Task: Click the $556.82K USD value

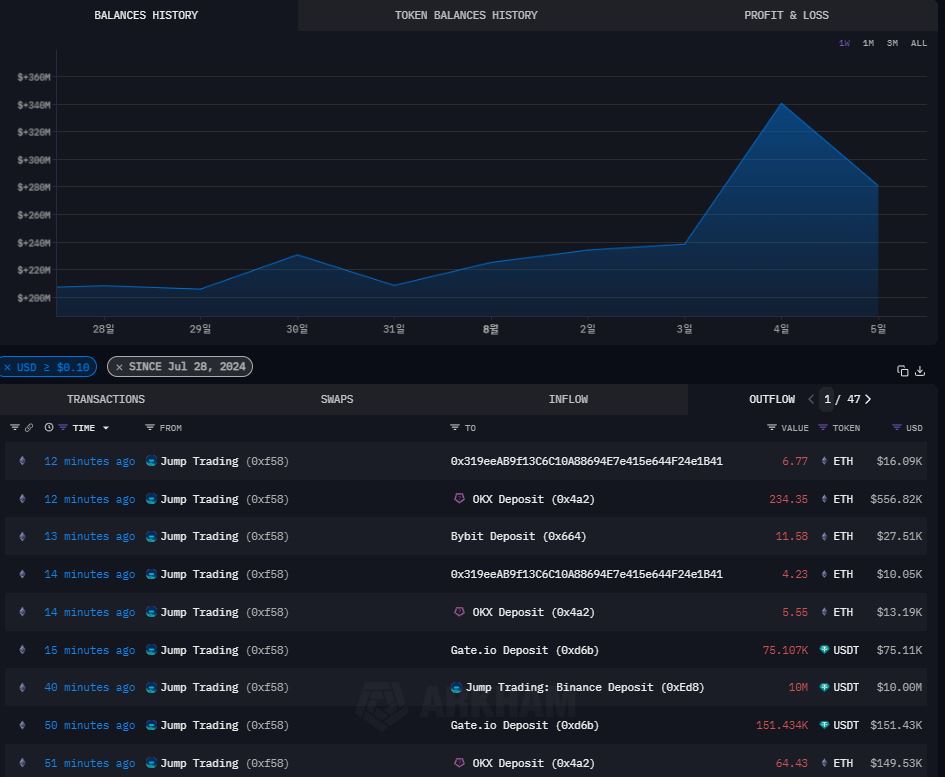Action: 896,499
